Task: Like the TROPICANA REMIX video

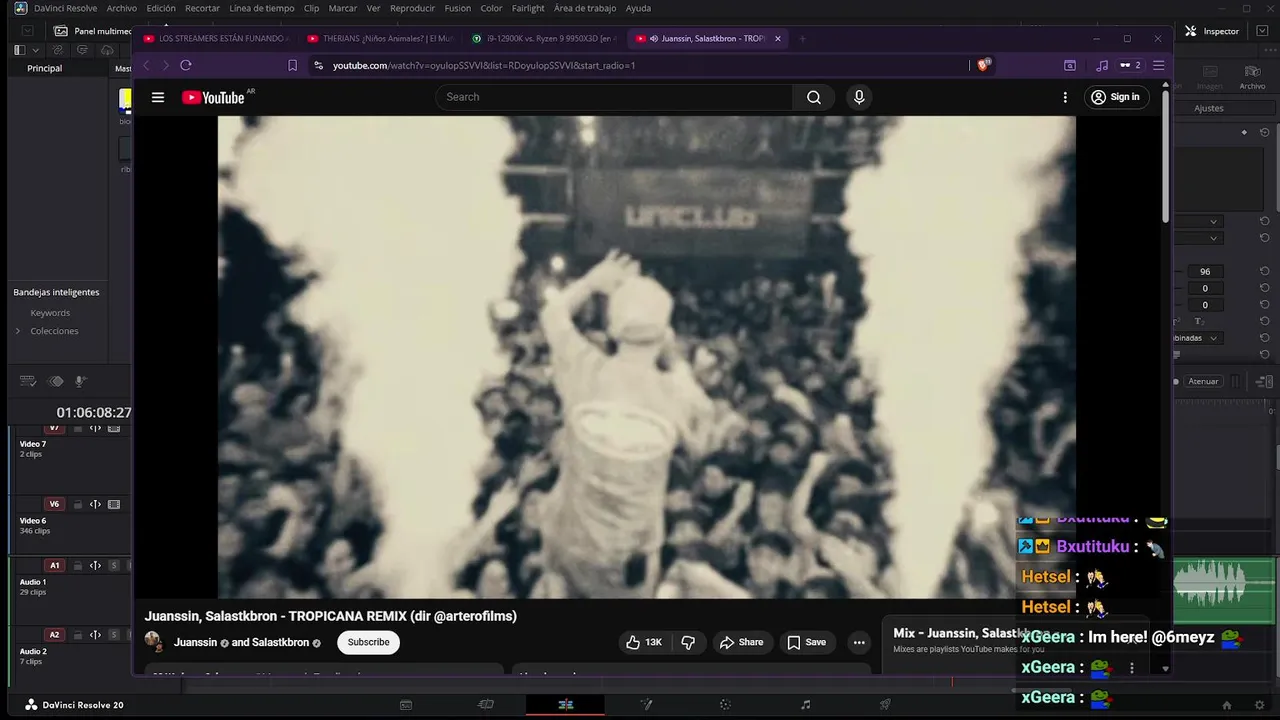Action: pos(643,642)
